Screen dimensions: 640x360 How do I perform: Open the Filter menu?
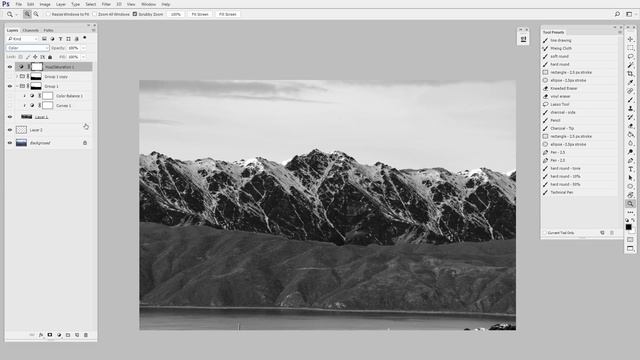[x=106, y=4]
